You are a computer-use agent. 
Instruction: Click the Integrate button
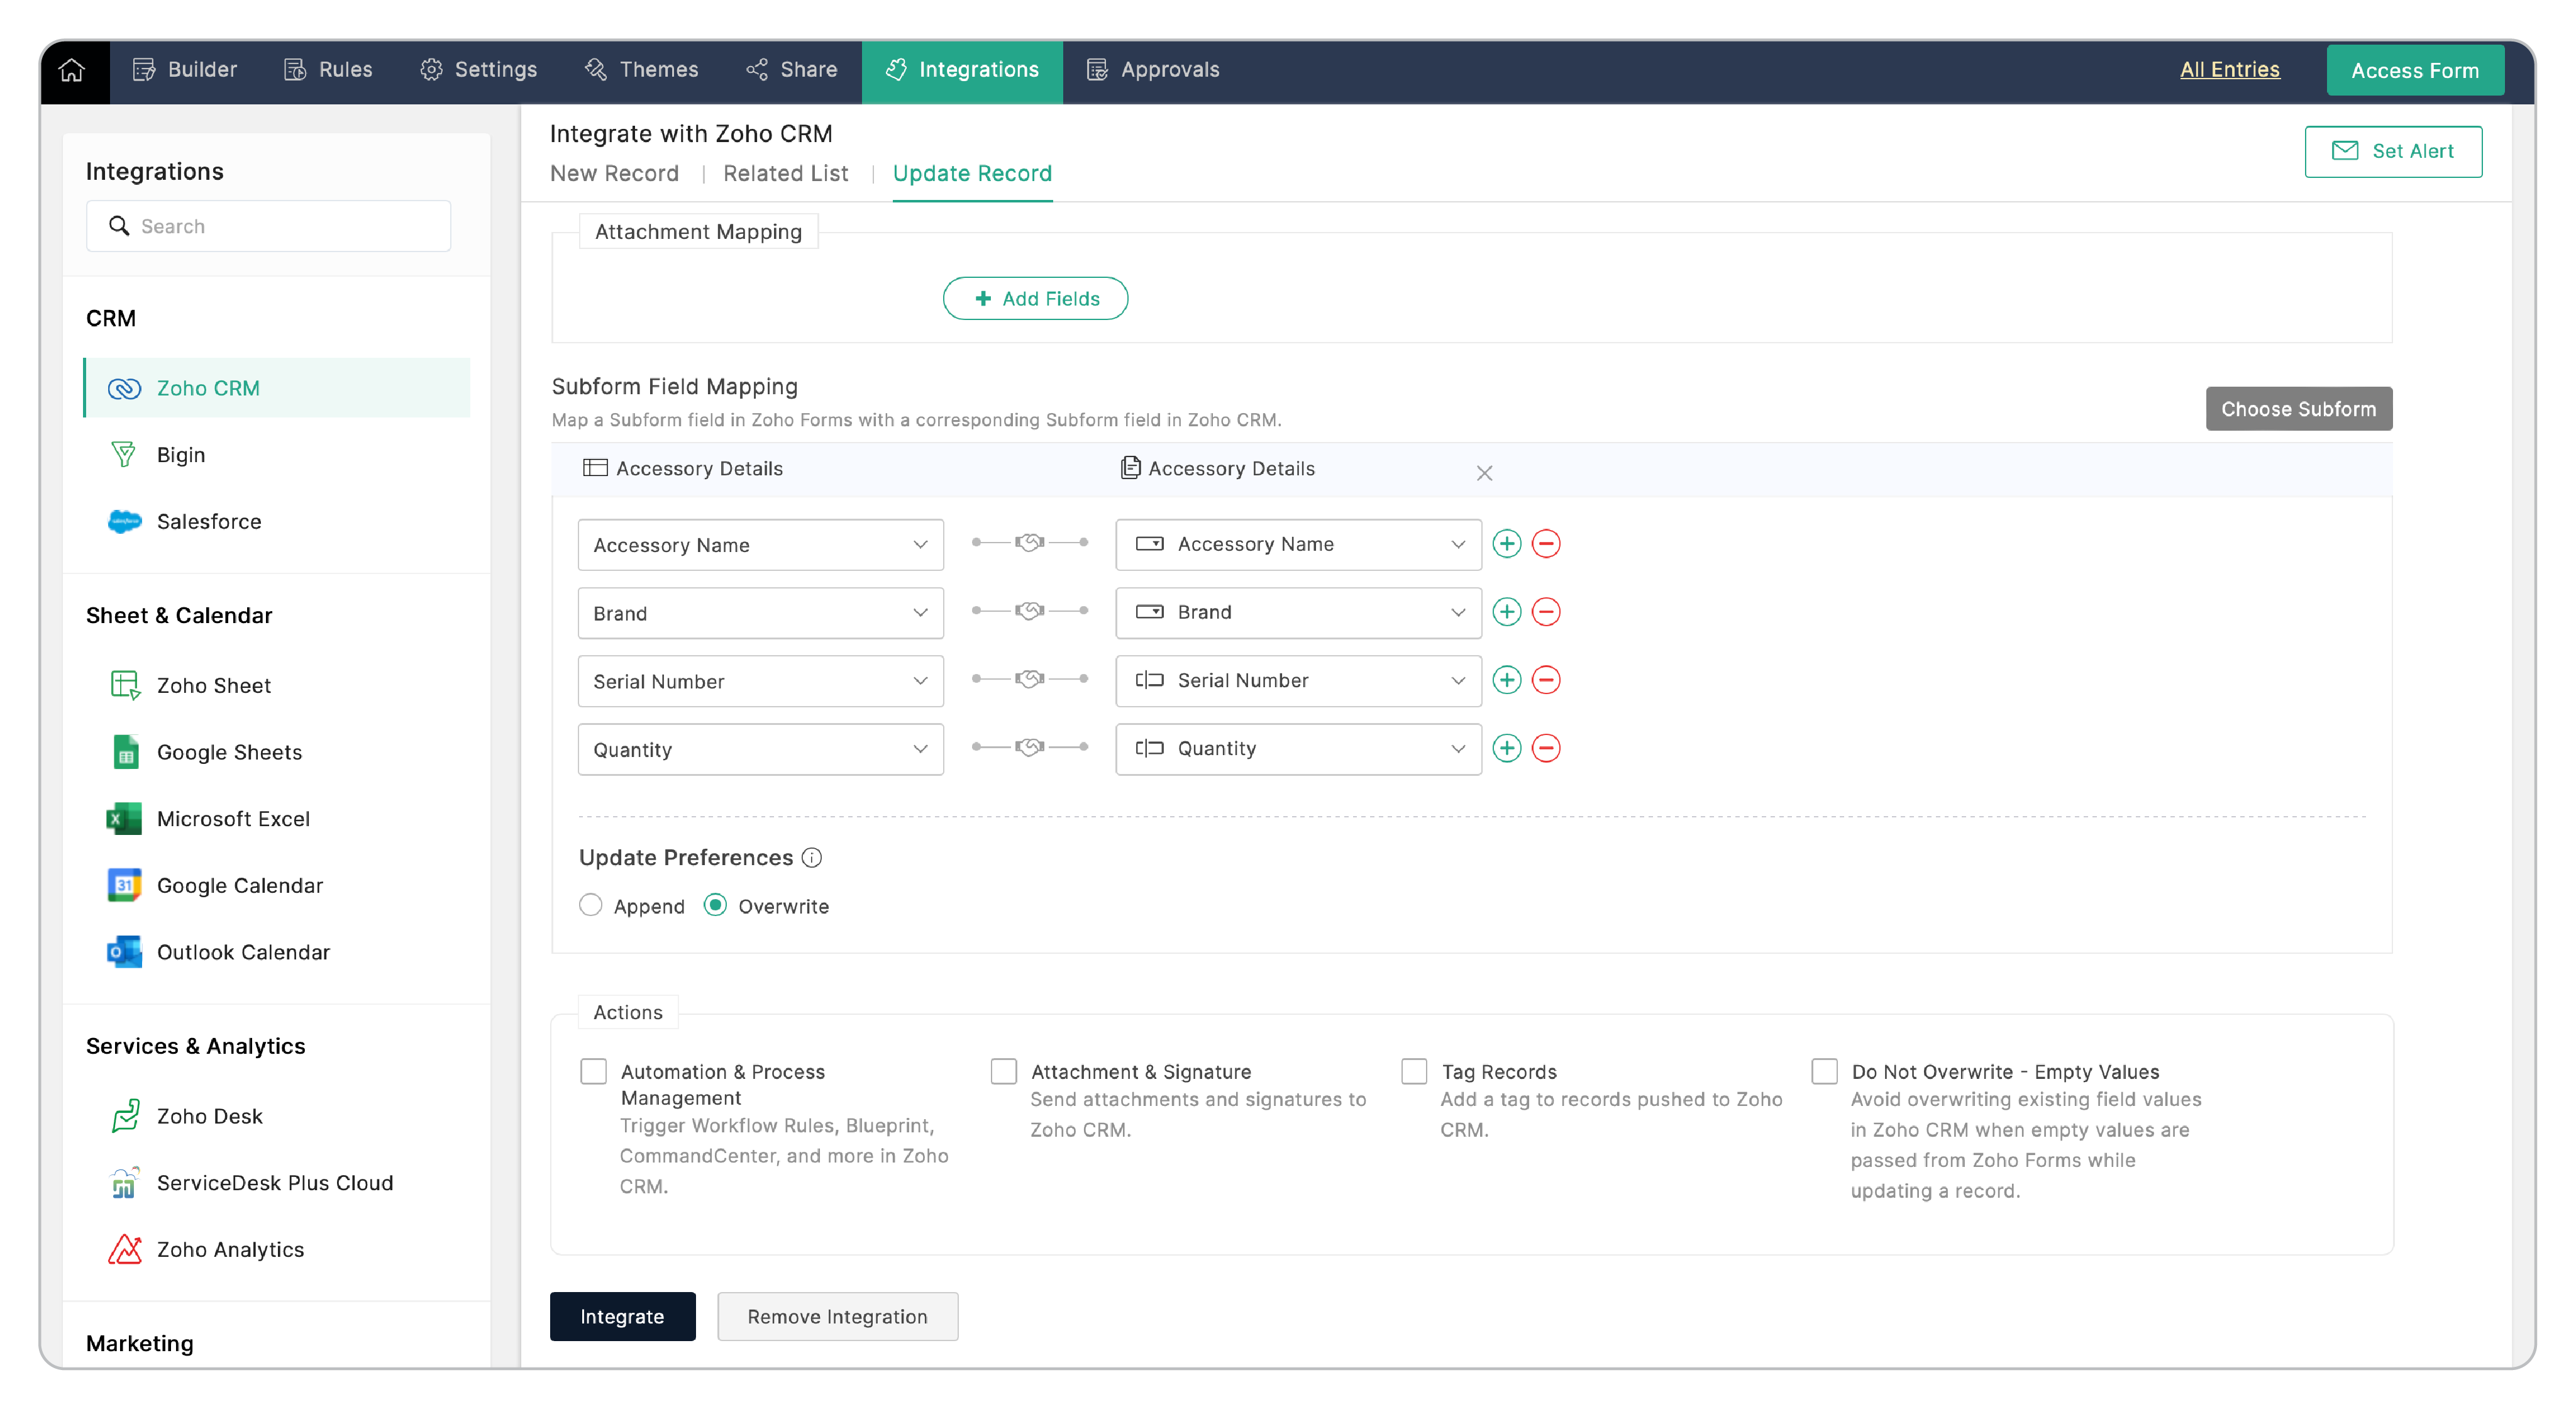(622, 1316)
